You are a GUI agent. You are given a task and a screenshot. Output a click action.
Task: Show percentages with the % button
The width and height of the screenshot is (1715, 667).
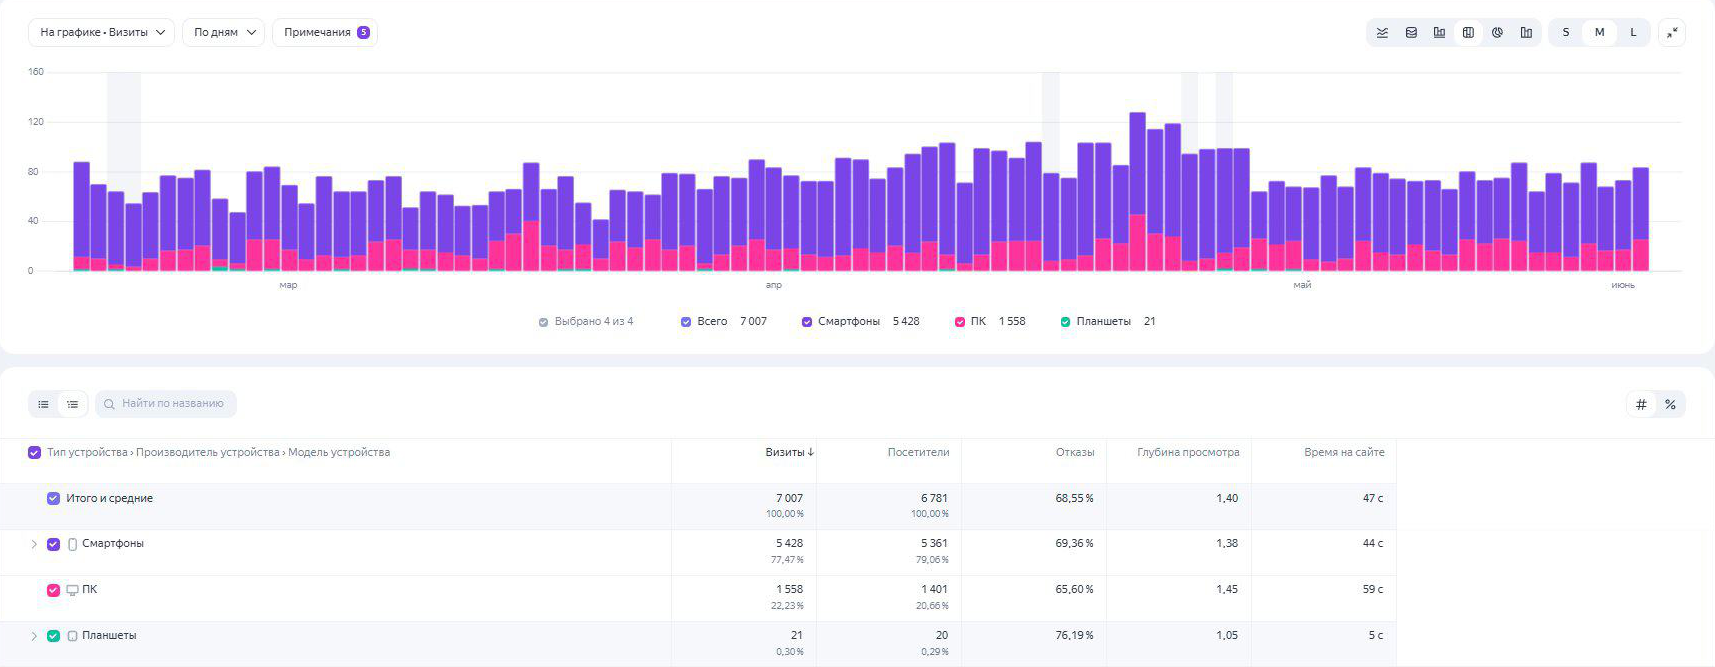tap(1670, 404)
